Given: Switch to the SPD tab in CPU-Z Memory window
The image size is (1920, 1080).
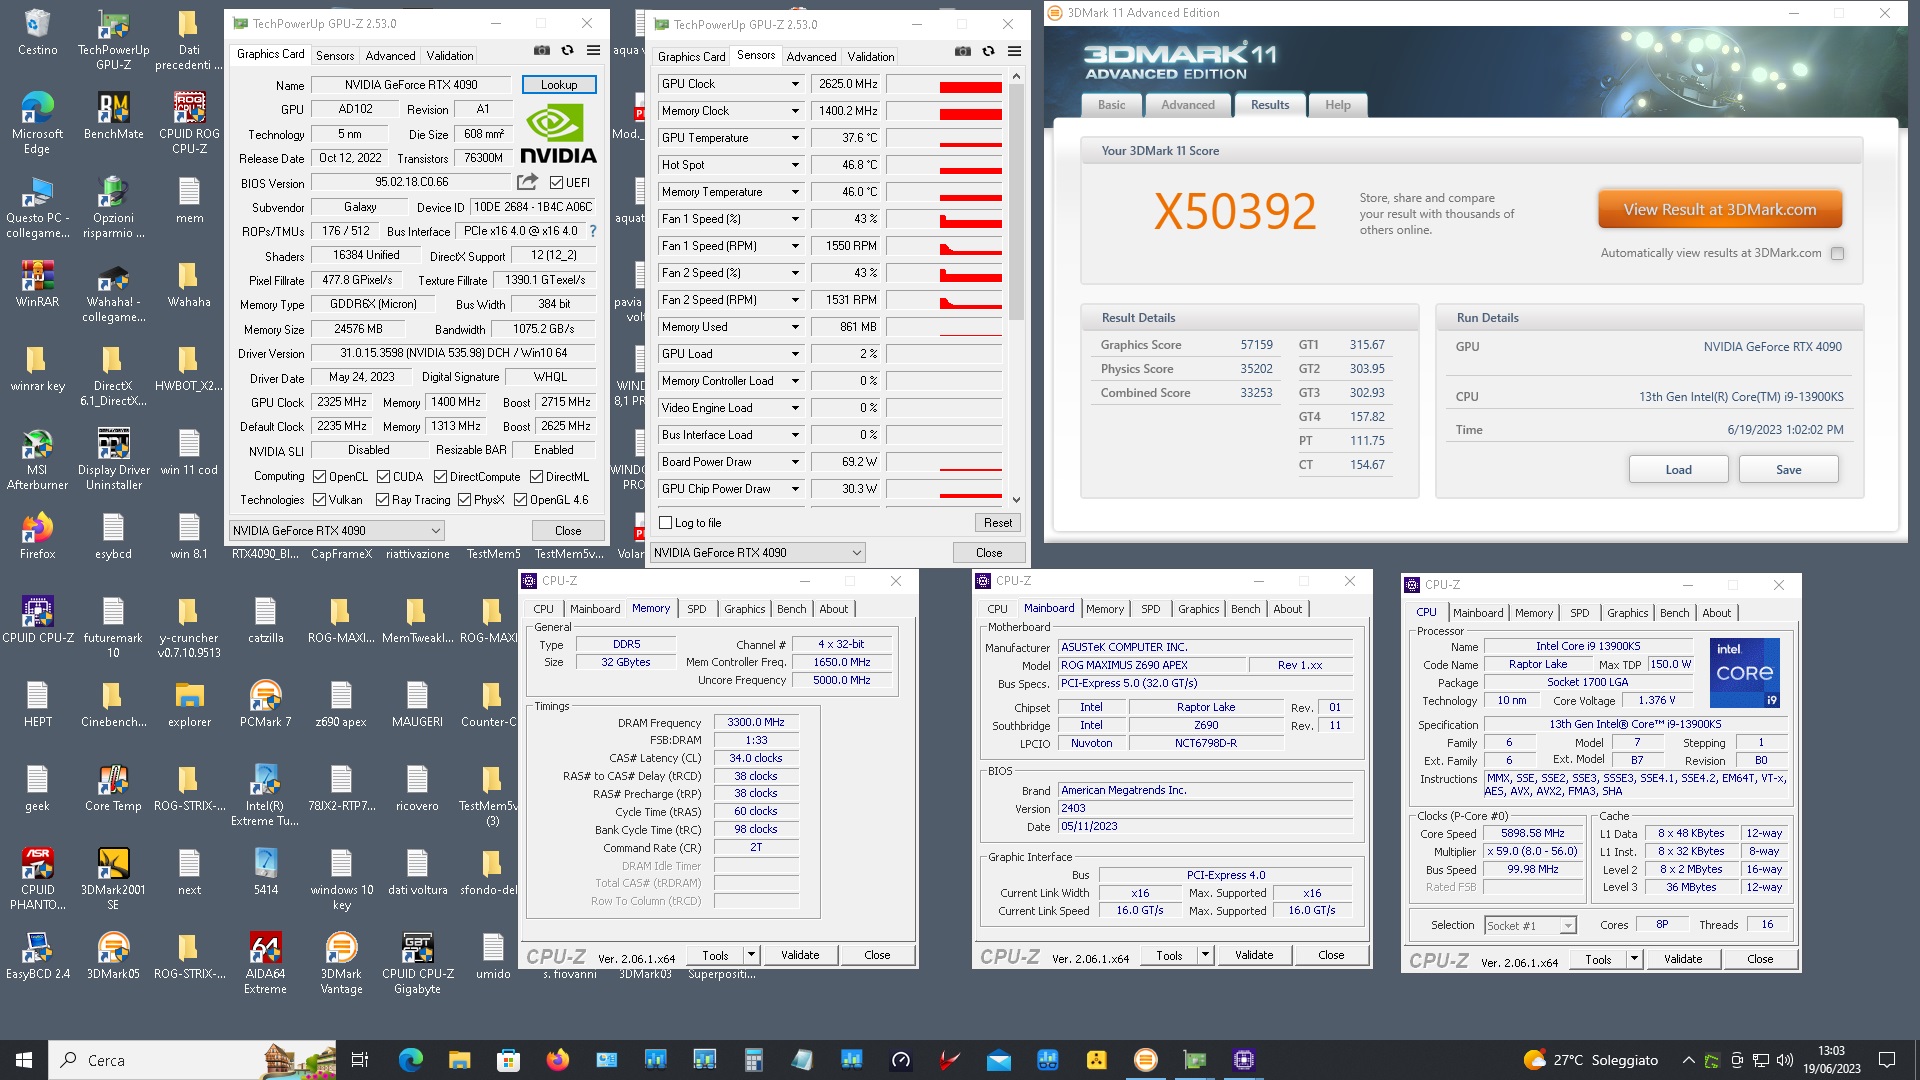Looking at the screenshot, I should pyautogui.click(x=697, y=609).
